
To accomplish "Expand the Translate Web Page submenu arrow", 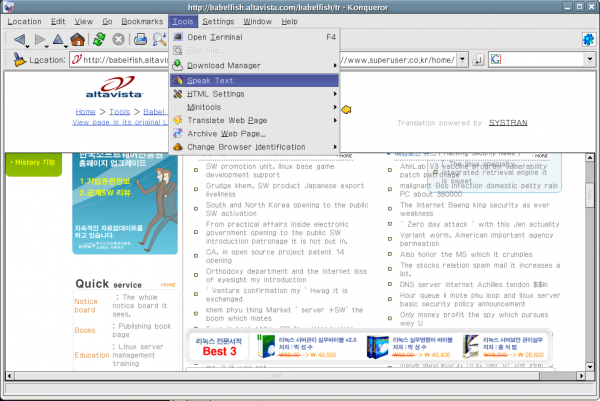I will (335, 120).
